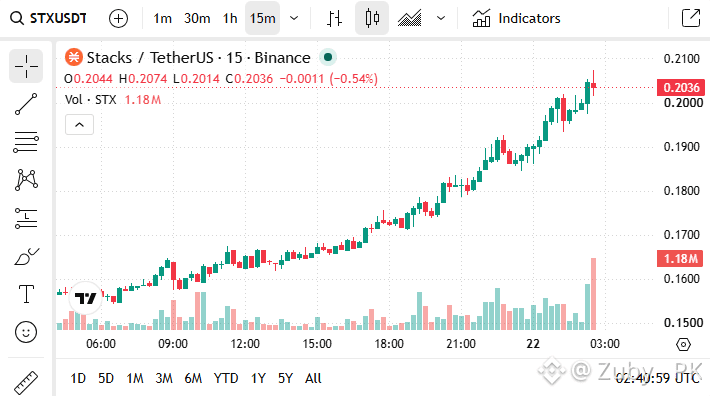Viewport: 710px width, 396px height.
Task: Select the text annotation tool
Action: point(26,294)
